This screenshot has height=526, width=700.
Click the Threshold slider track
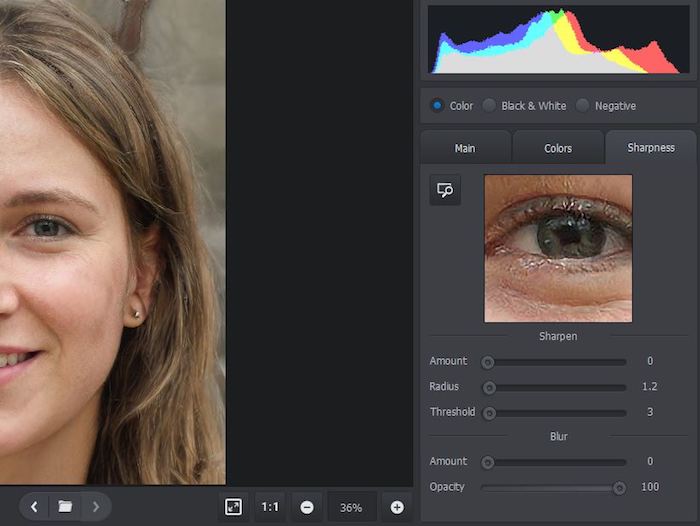(x=556, y=412)
